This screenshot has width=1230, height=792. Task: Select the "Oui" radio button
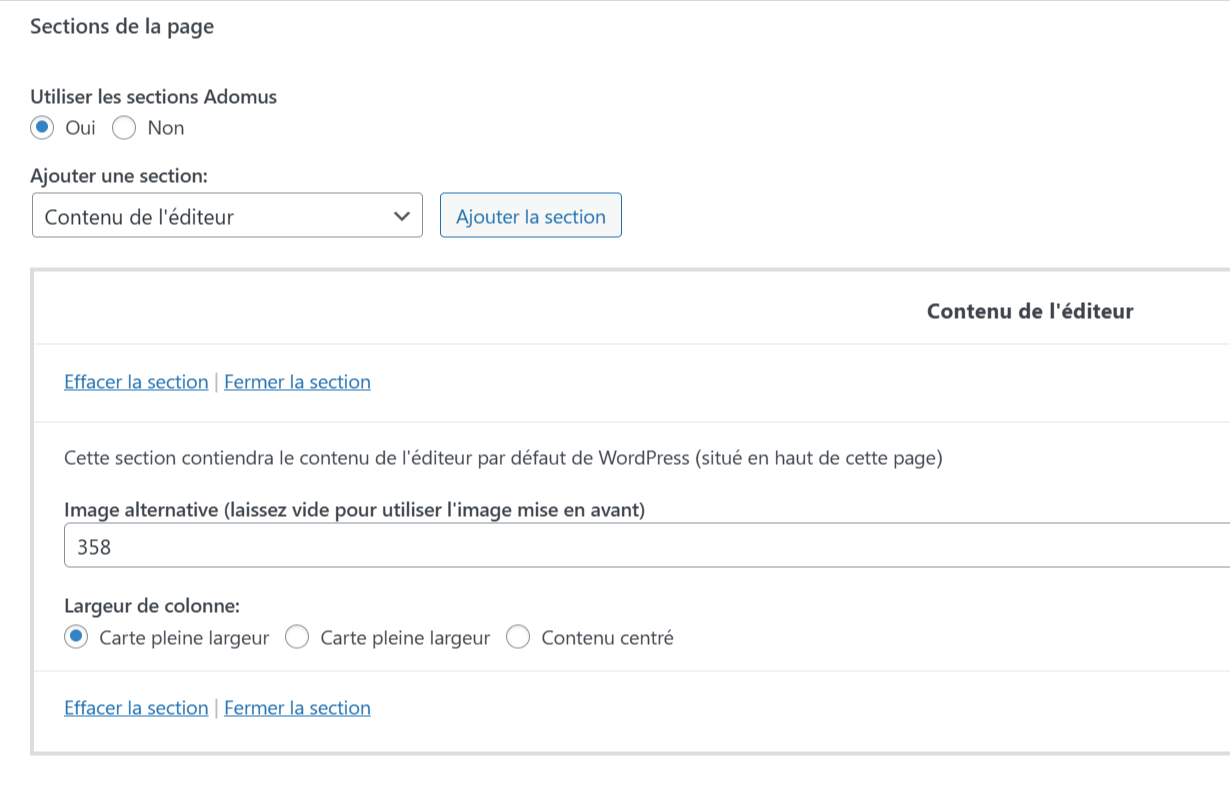(42, 128)
